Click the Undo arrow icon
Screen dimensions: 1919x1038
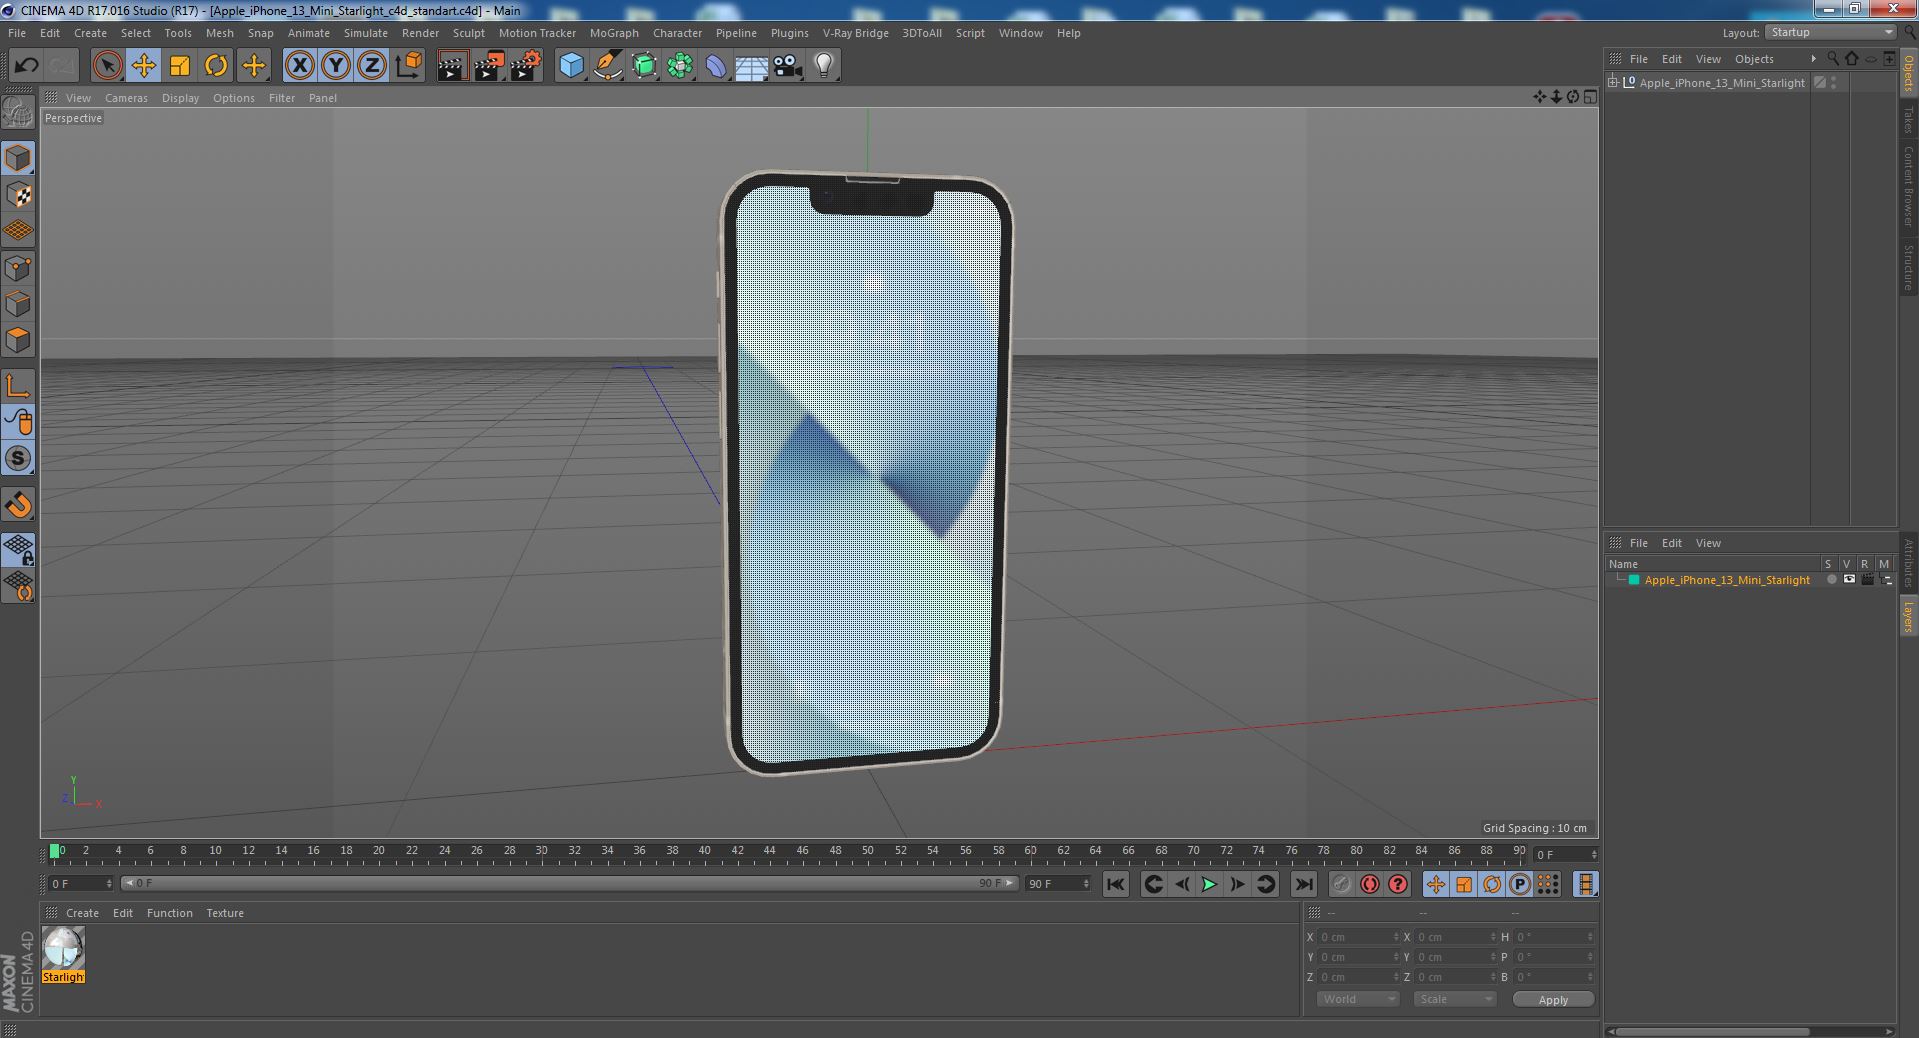coord(26,66)
